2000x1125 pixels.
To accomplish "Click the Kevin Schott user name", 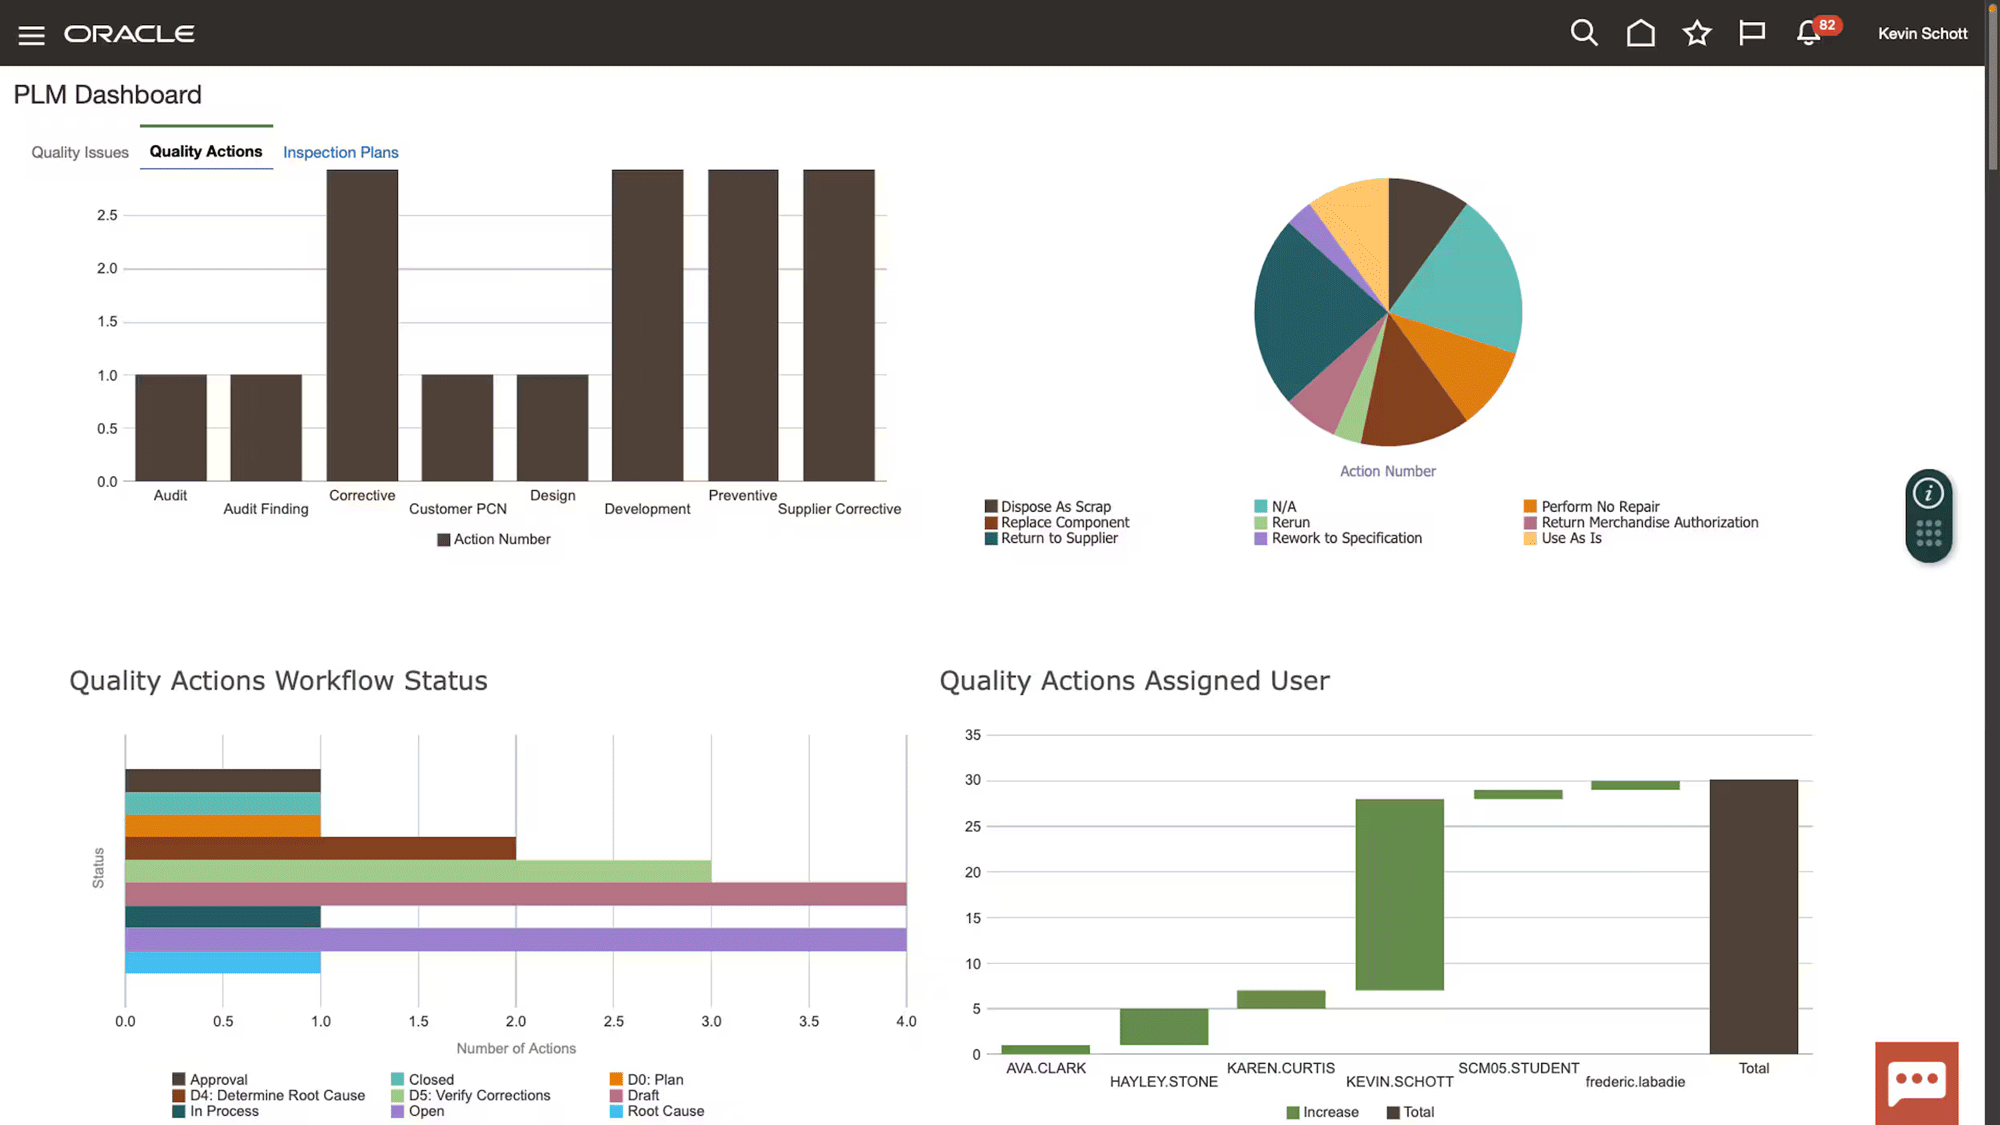I will click(1921, 33).
